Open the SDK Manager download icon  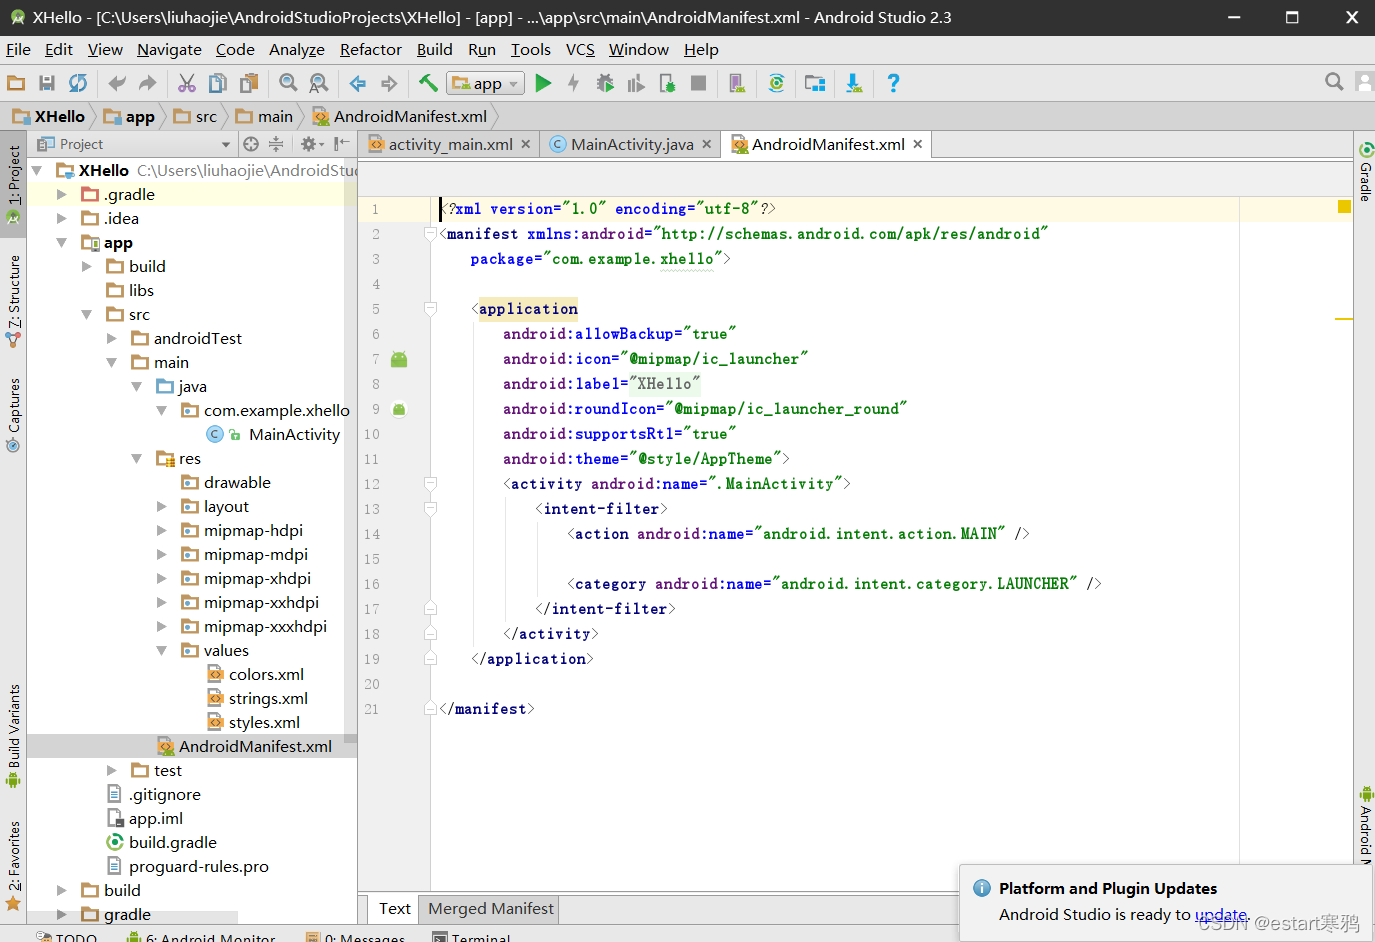[853, 84]
